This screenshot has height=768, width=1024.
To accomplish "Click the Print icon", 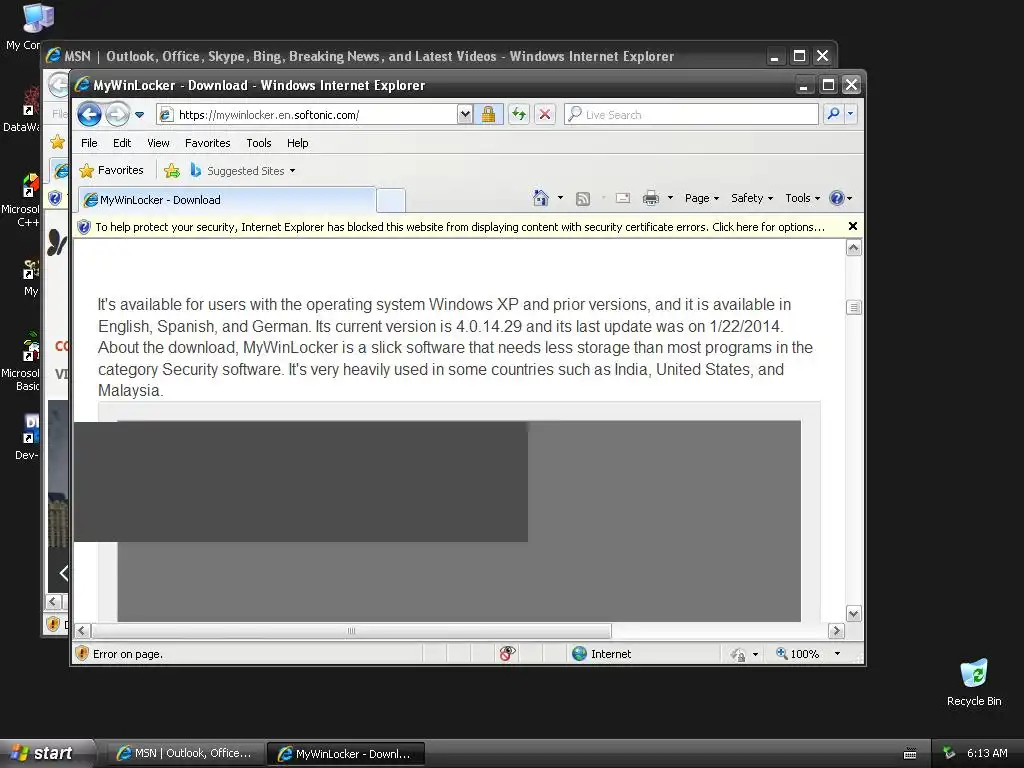I will click(650, 198).
